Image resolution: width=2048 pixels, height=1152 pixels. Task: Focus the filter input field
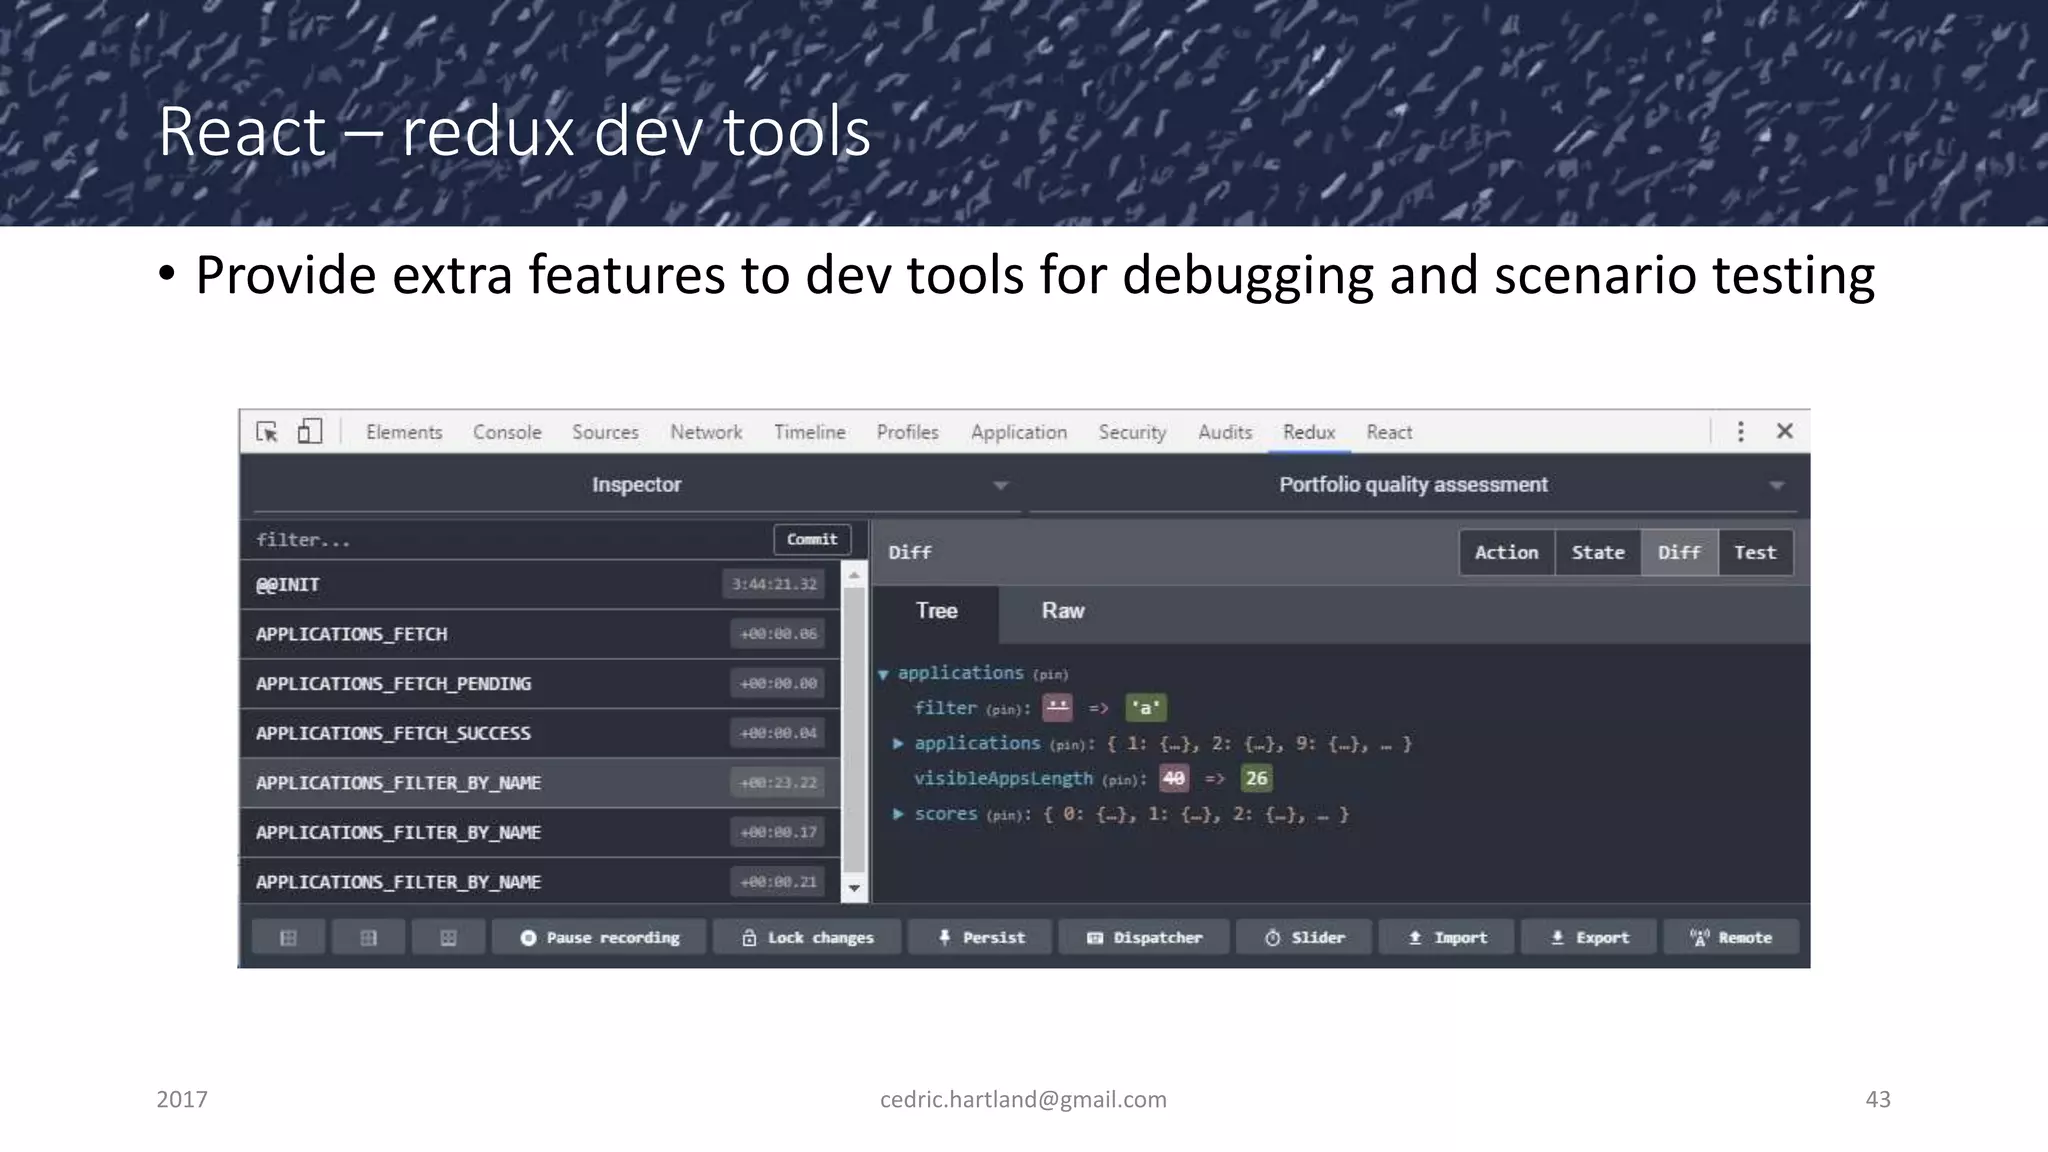coord(505,540)
